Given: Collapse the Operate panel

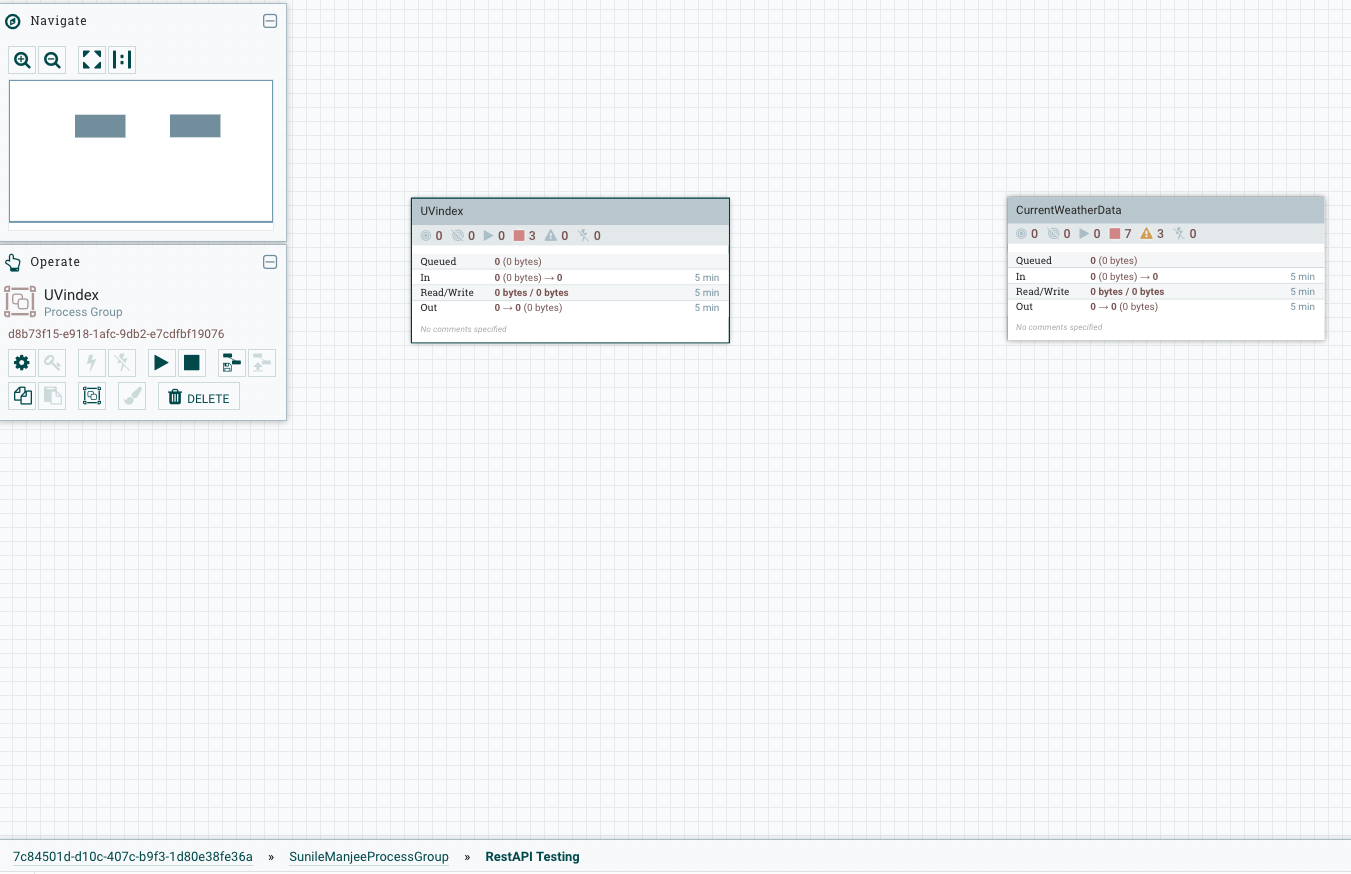Looking at the screenshot, I should (x=270, y=262).
